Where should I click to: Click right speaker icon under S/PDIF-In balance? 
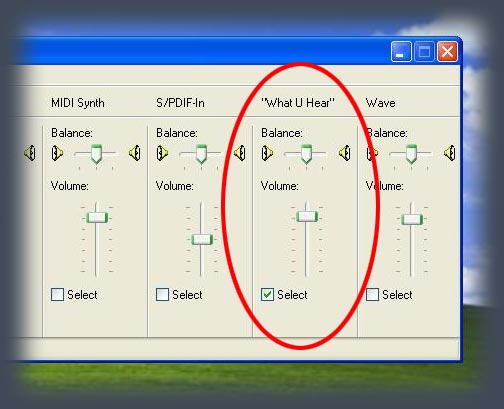[x=240, y=153]
